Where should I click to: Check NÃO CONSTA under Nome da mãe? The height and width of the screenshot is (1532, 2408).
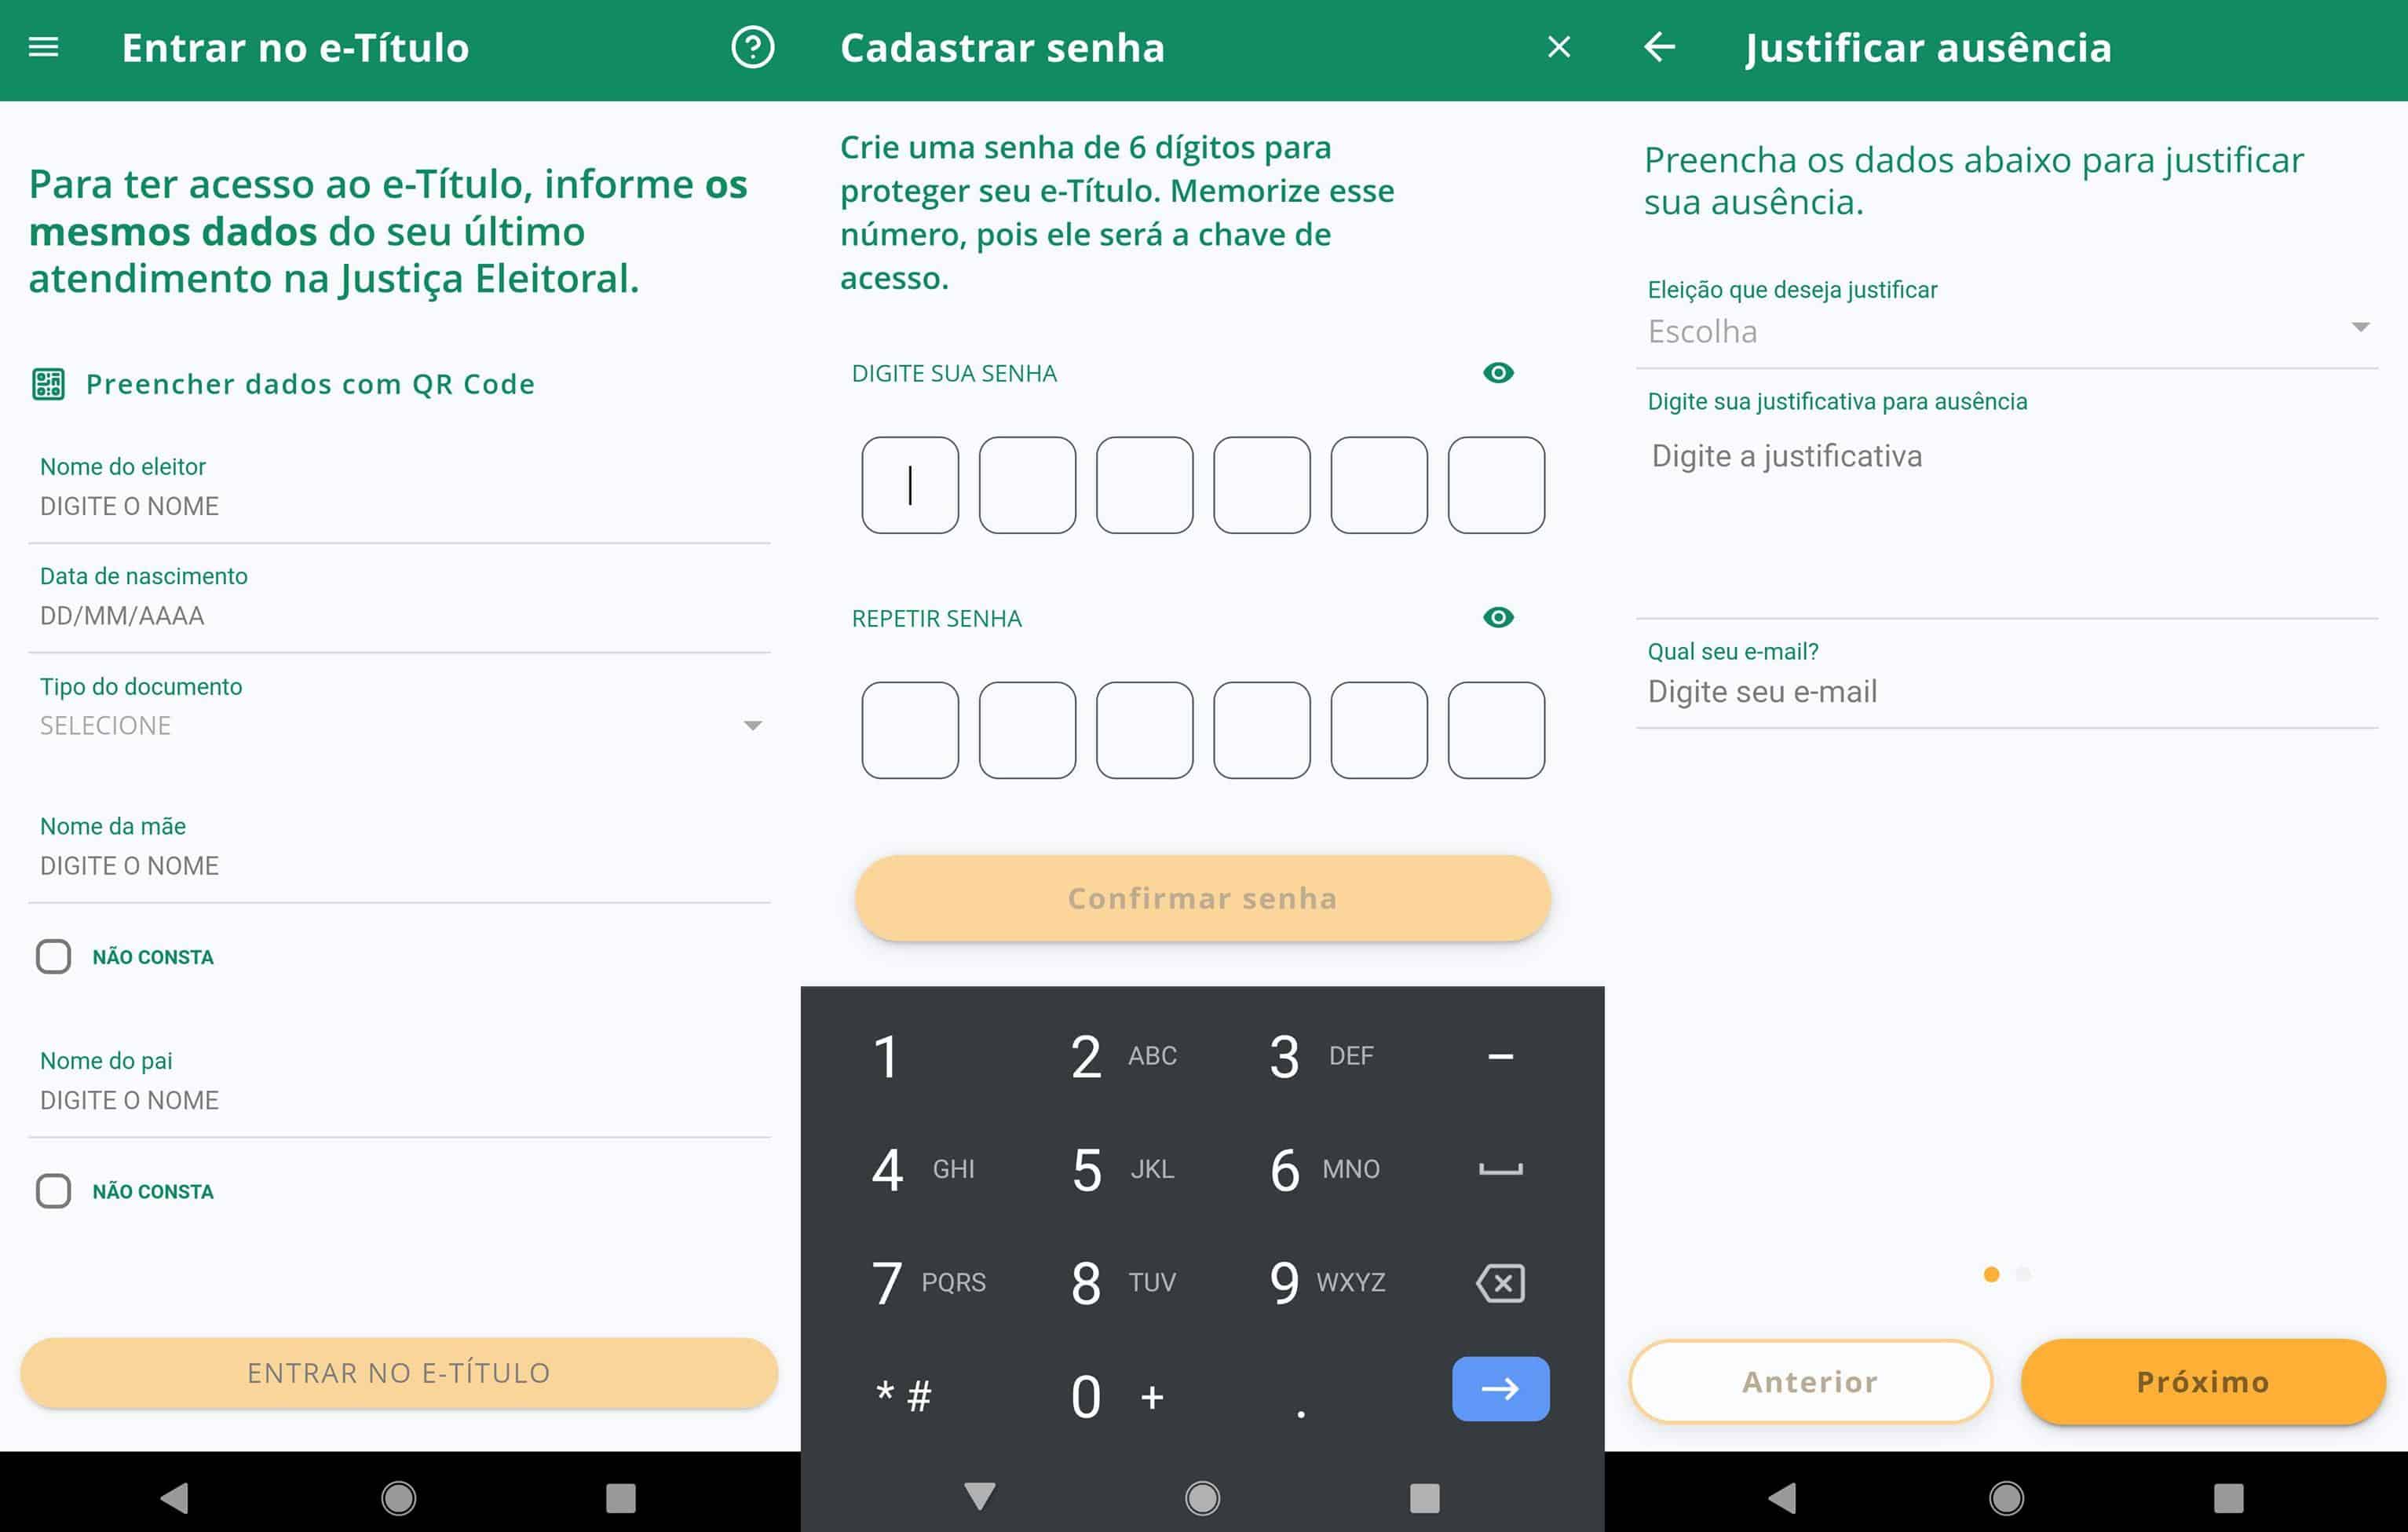click(53, 957)
